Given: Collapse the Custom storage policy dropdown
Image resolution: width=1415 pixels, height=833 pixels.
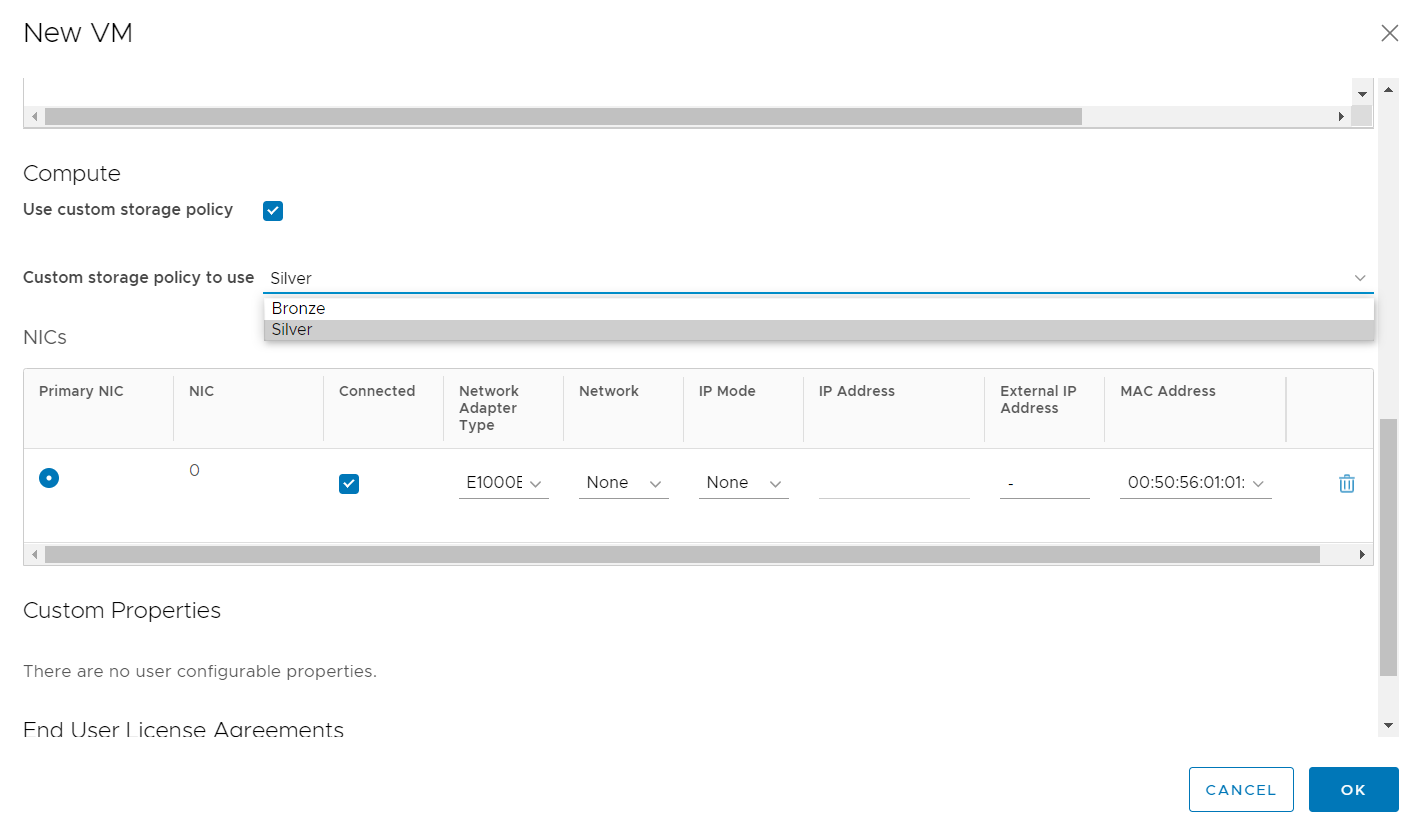Looking at the screenshot, I should pos(1359,278).
